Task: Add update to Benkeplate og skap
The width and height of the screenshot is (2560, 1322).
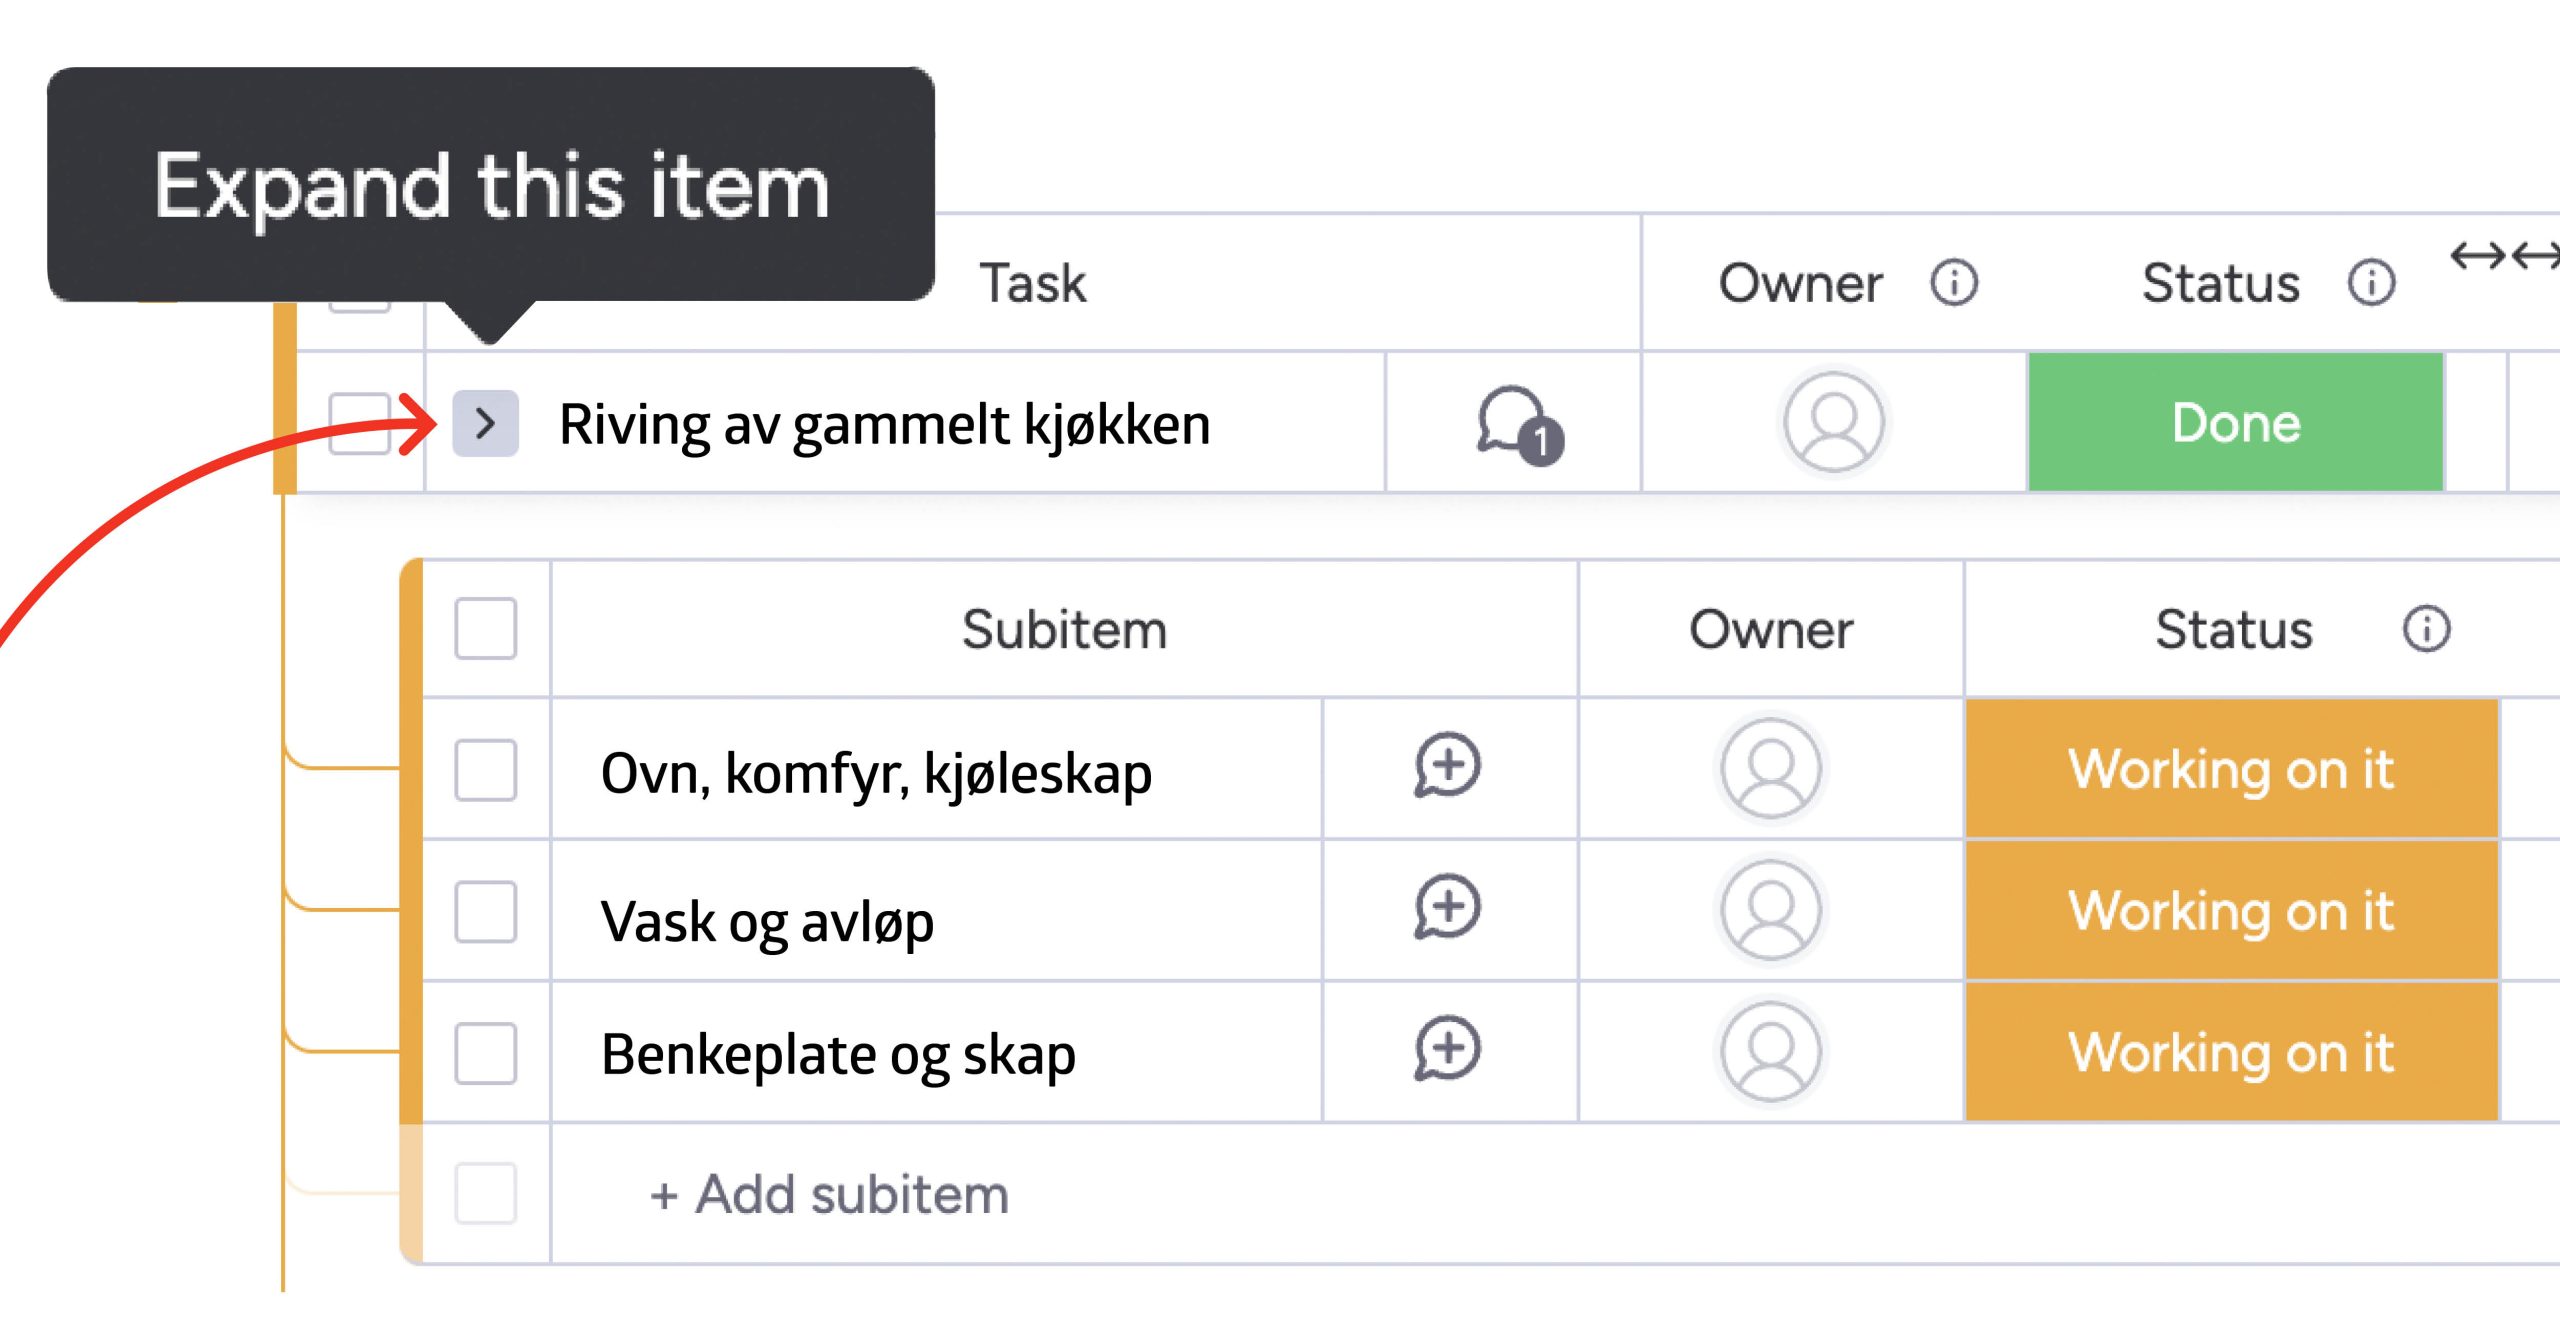Action: click(x=1447, y=1050)
